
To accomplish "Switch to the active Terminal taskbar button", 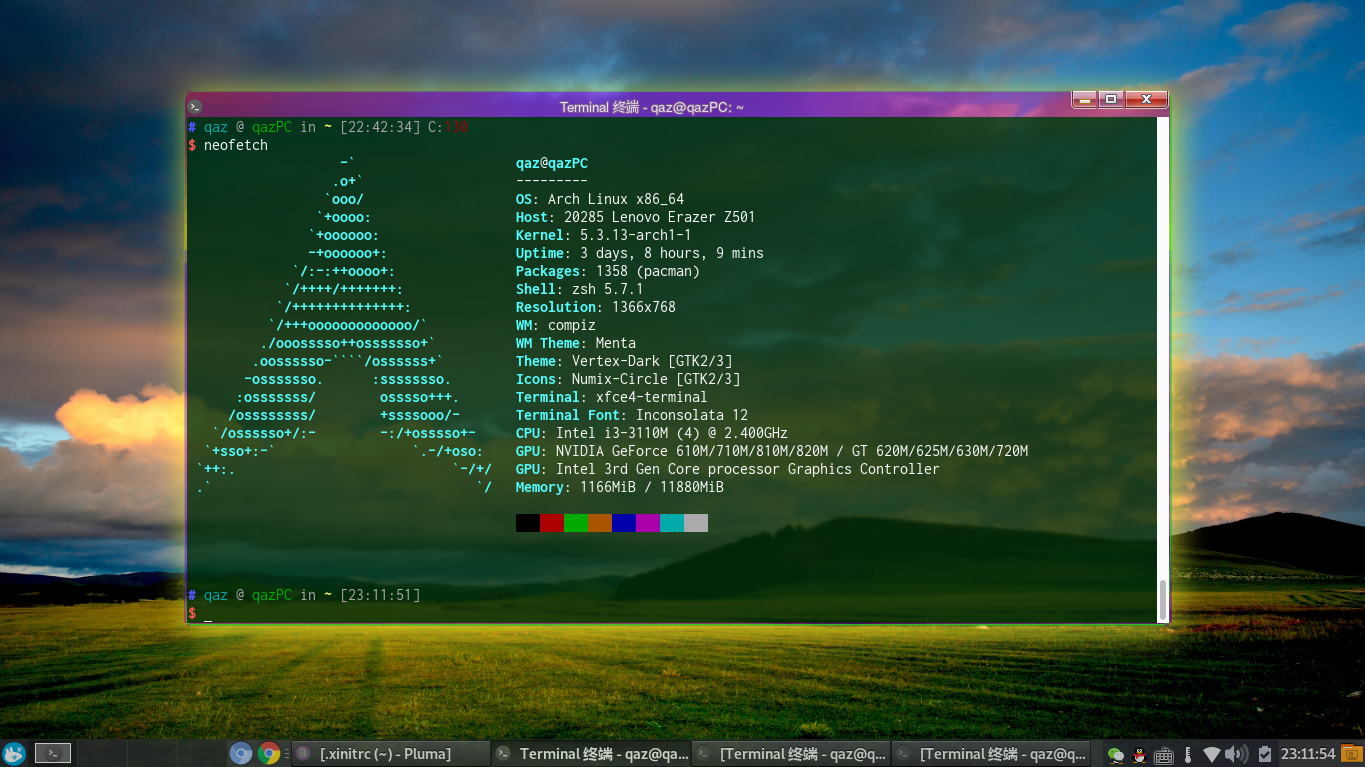I will click(x=591, y=754).
